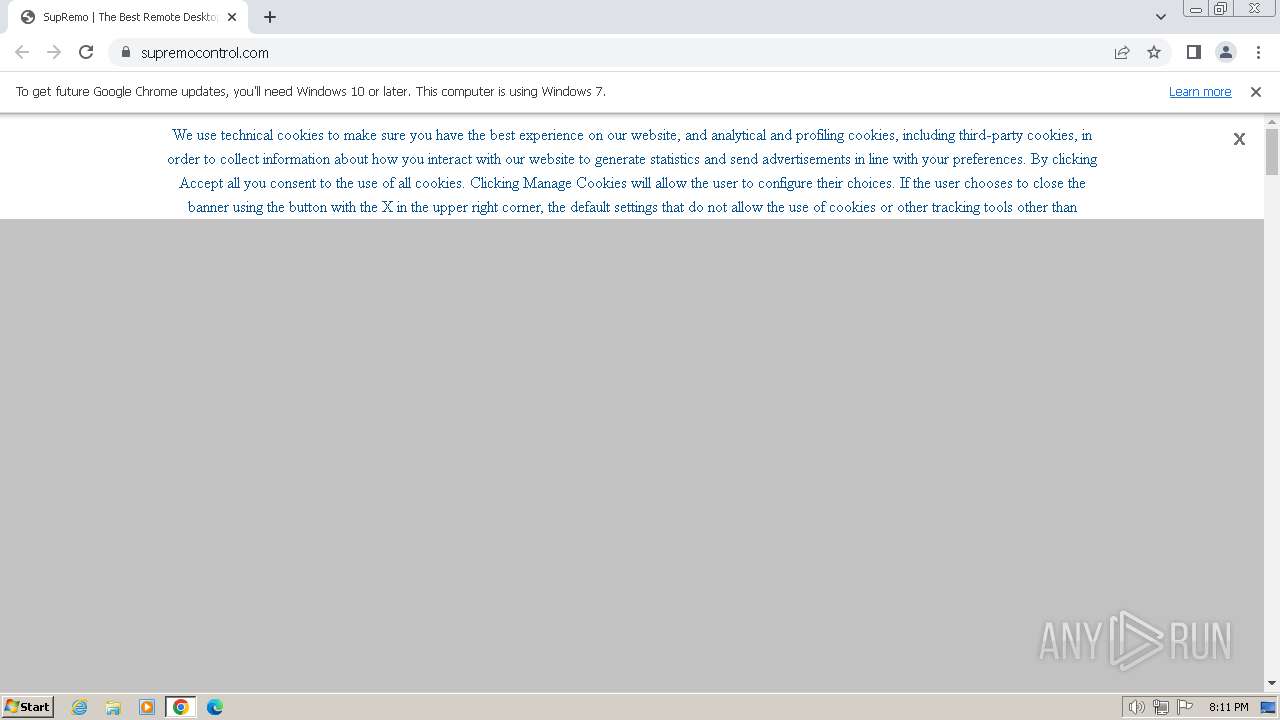Open the Chrome three-dot menu
The height and width of the screenshot is (720, 1280).
click(1258, 52)
